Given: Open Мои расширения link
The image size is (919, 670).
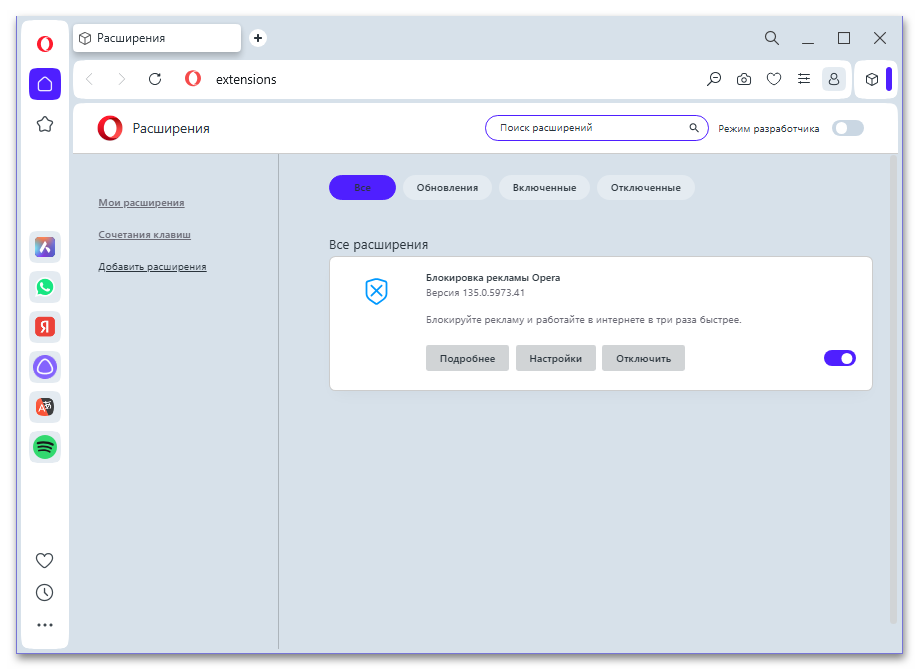Looking at the screenshot, I should (141, 203).
